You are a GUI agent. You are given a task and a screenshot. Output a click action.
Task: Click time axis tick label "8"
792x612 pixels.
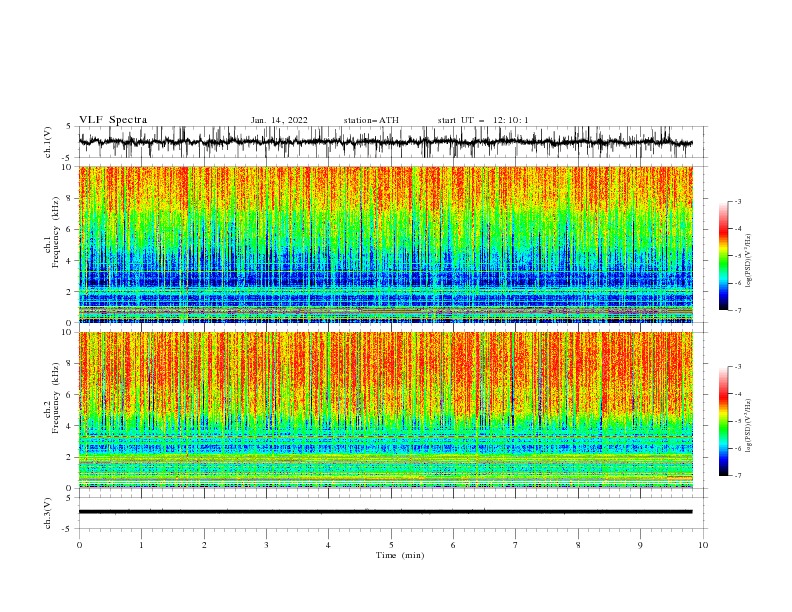click(578, 545)
